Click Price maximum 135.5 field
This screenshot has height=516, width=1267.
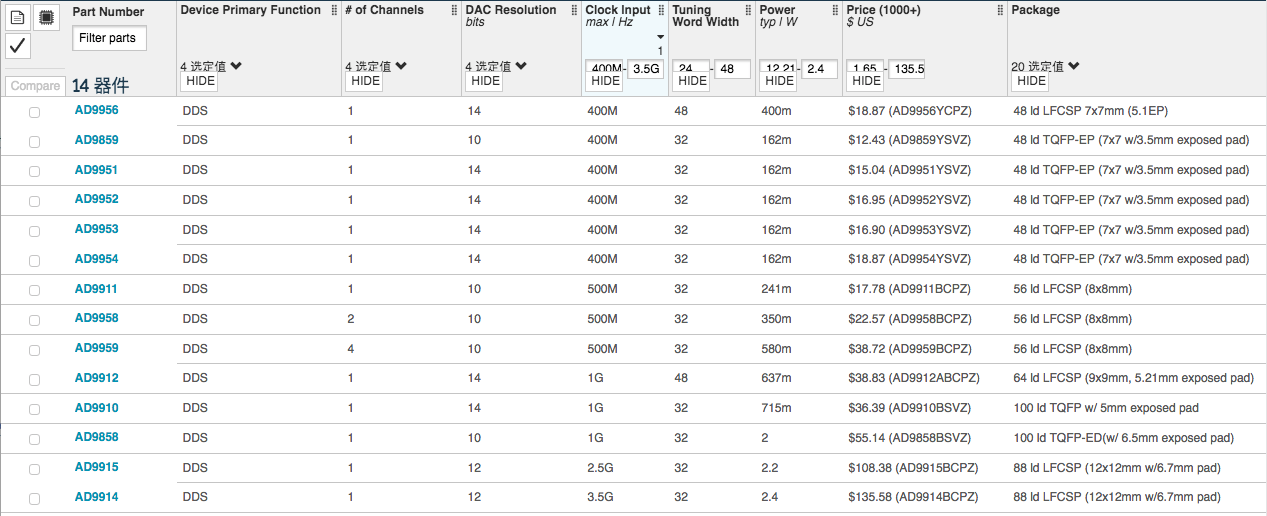pos(906,69)
